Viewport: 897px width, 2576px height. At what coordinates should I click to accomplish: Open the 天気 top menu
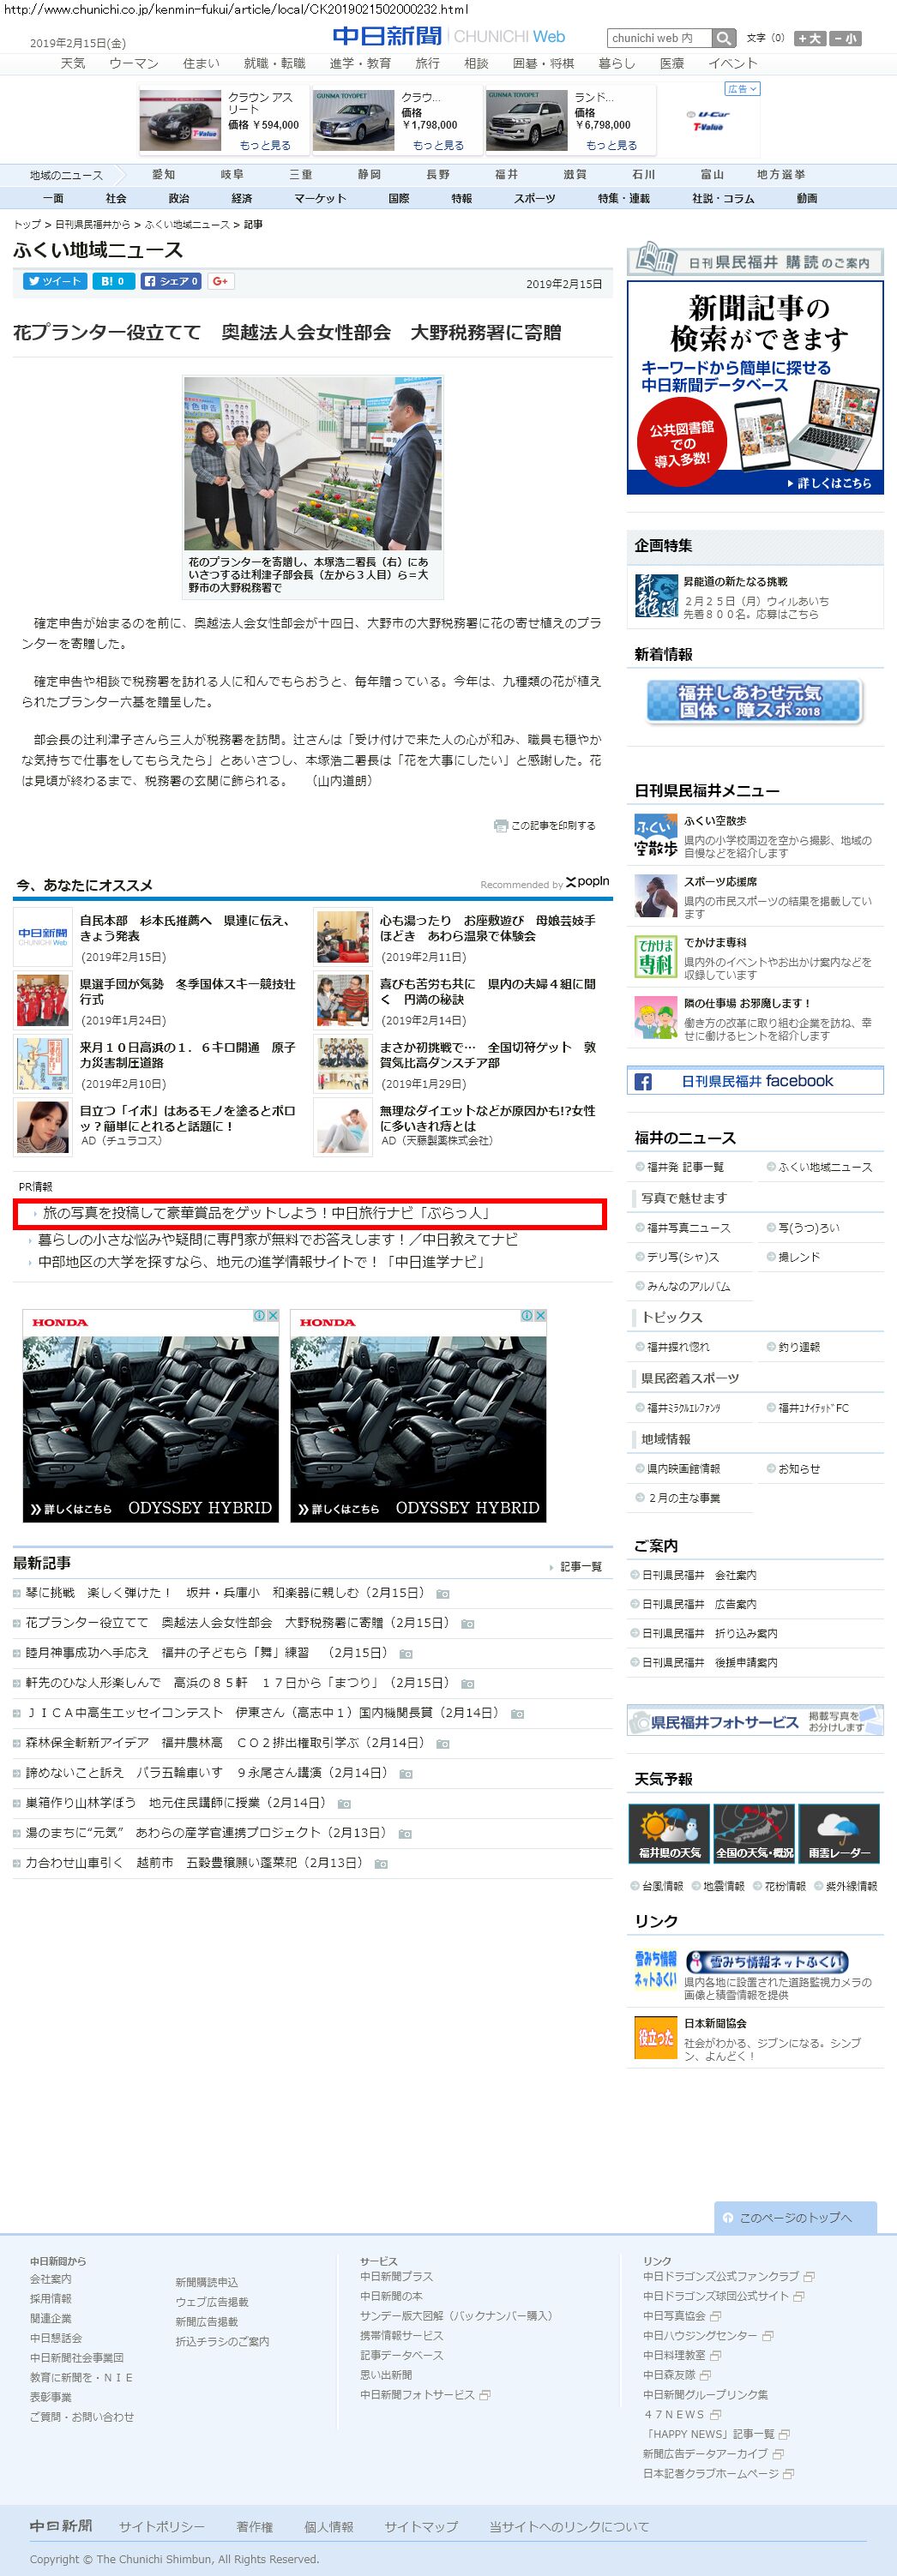[x=73, y=63]
